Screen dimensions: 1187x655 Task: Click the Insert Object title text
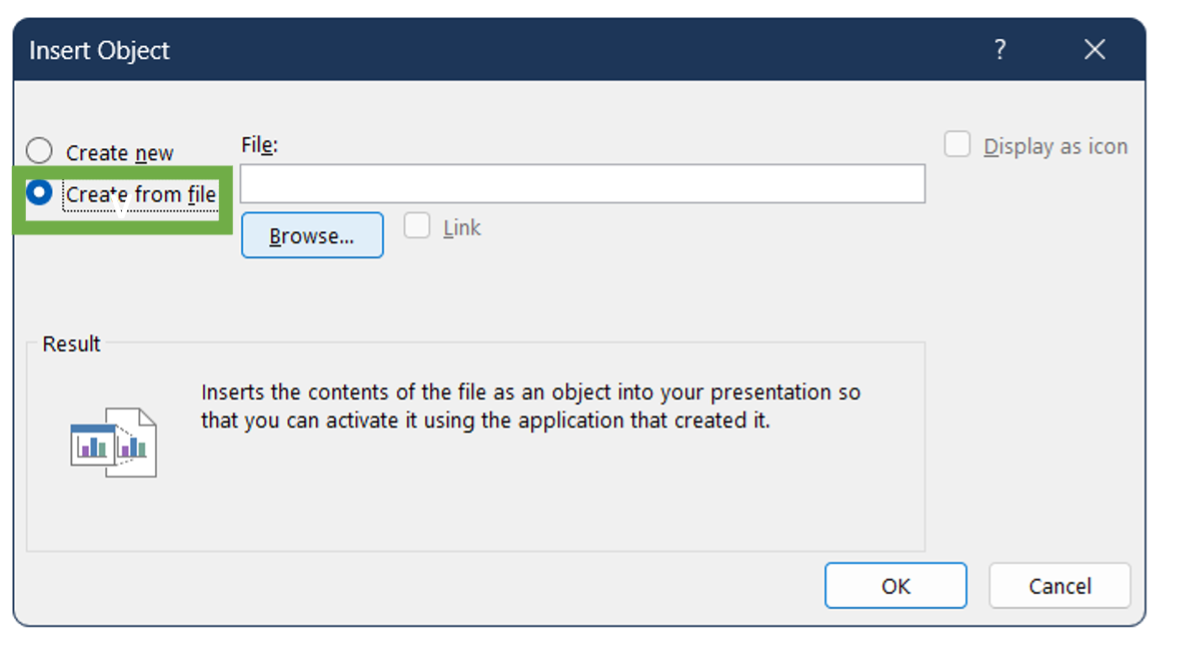point(99,49)
